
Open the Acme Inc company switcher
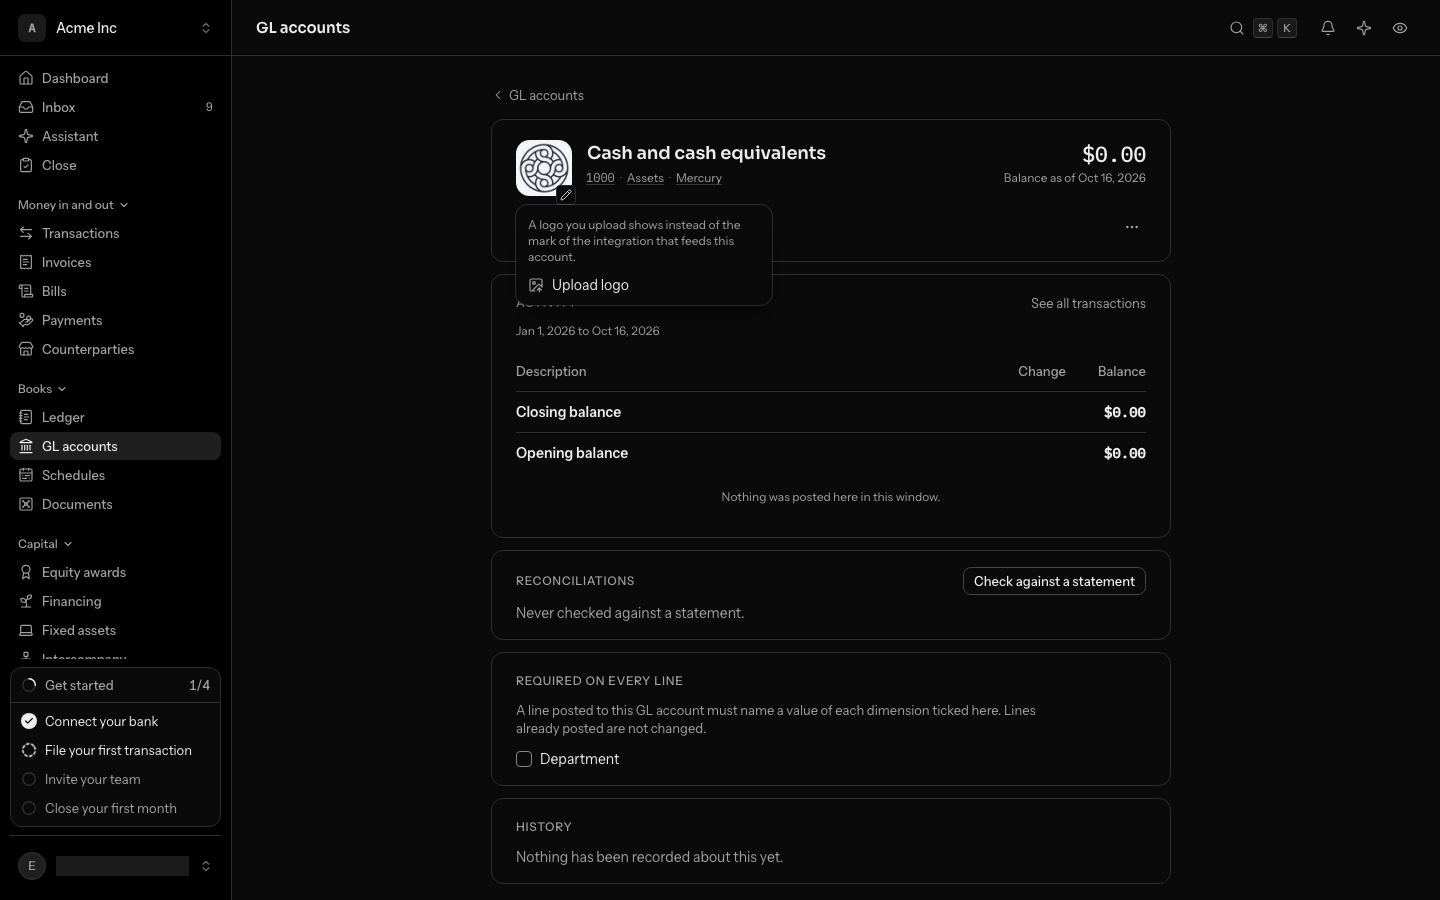click(x=115, y=28)
